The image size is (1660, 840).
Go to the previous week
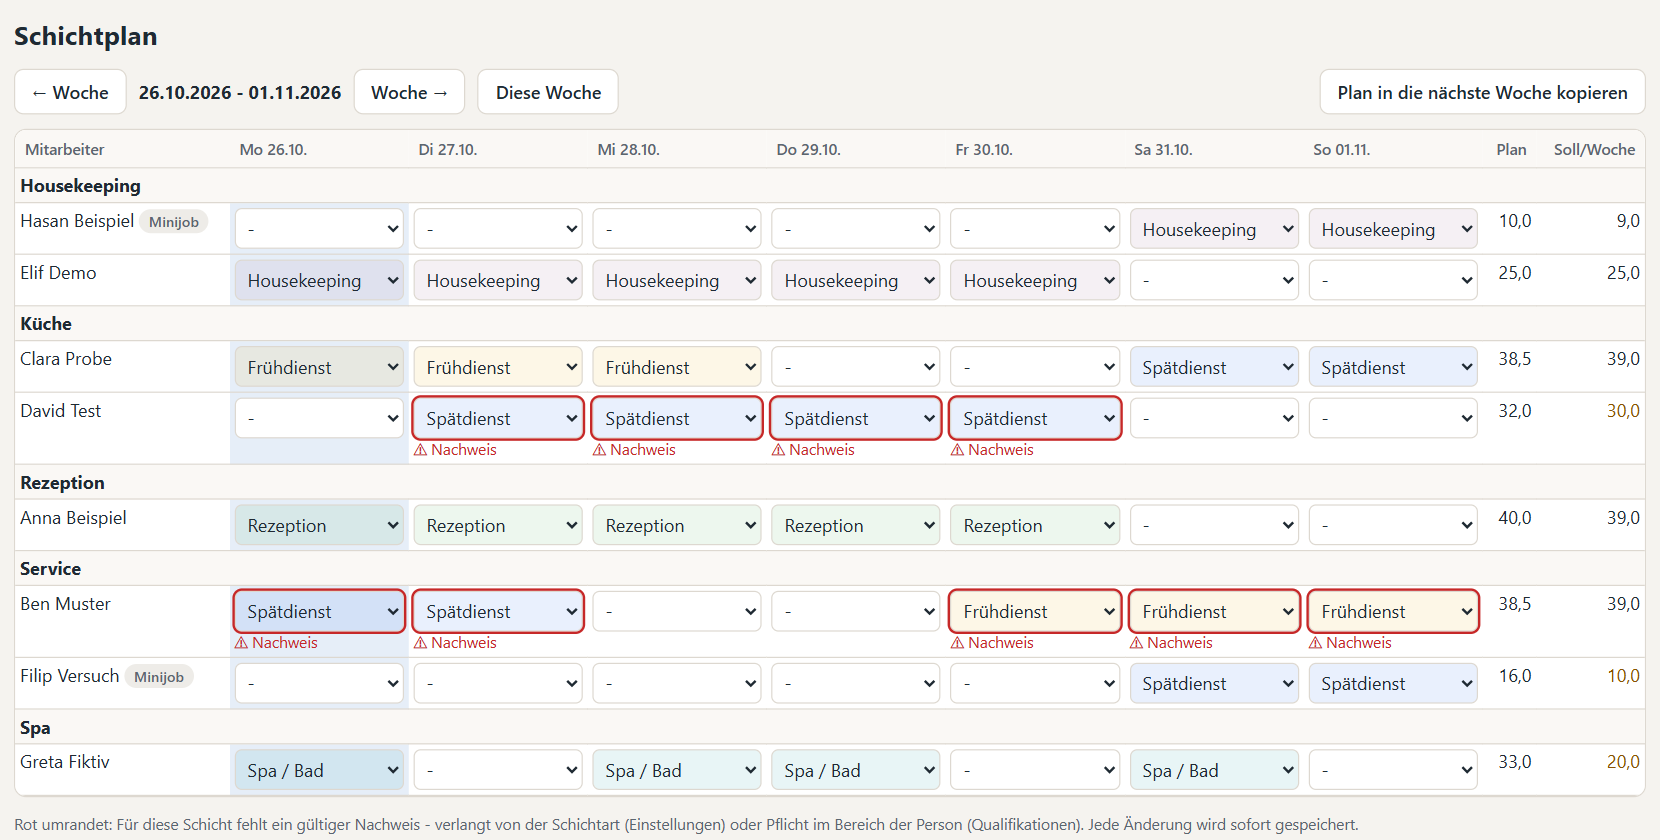tap(70, 92)
